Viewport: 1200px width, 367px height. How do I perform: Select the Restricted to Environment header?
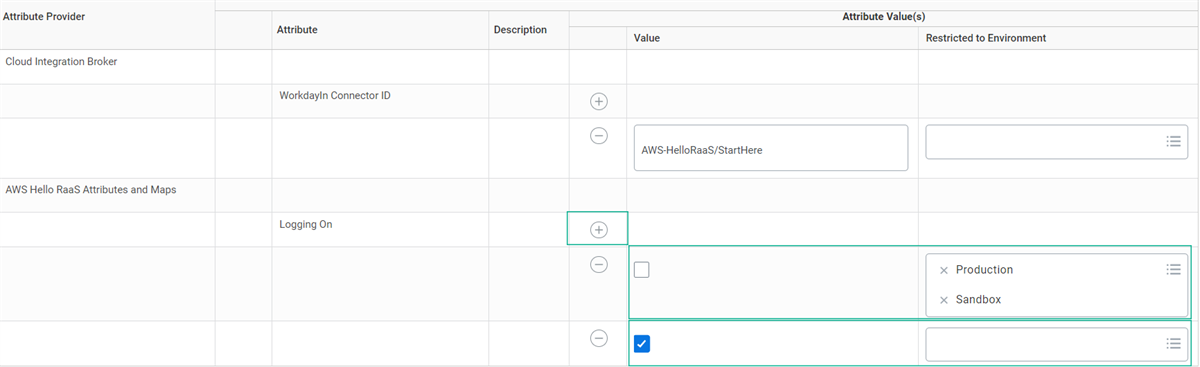(x=986, y=38)
